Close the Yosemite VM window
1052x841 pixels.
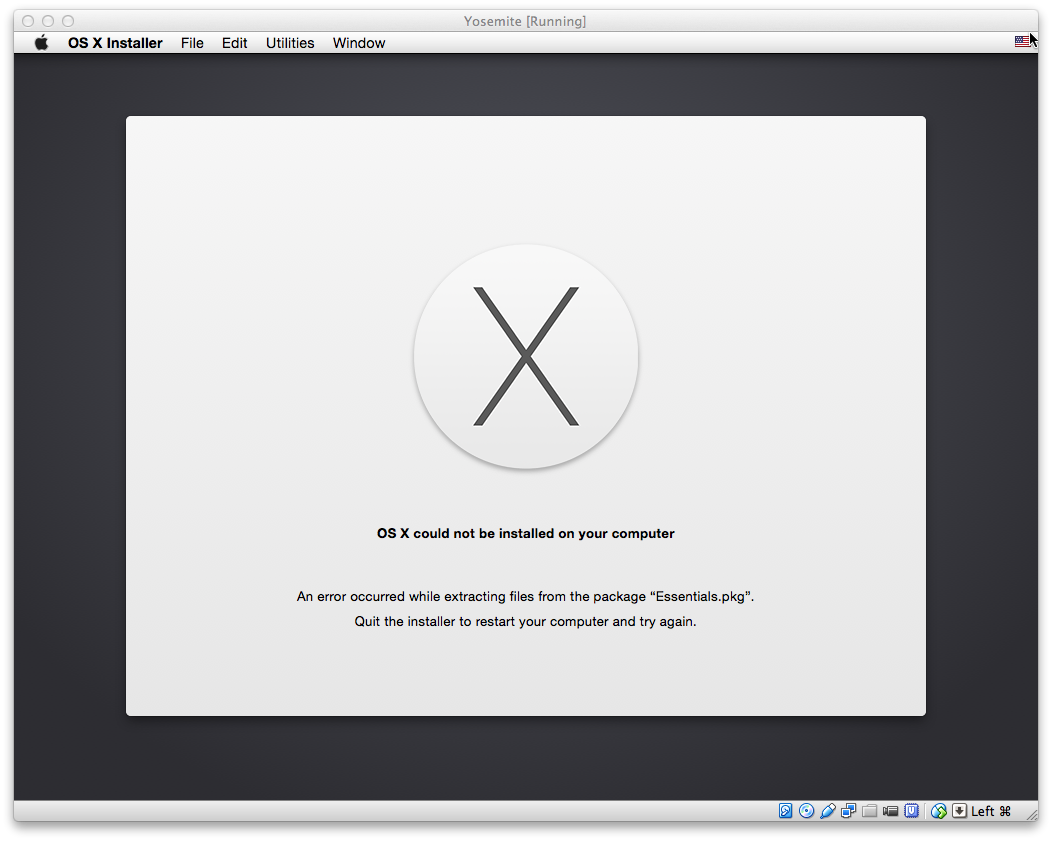28,21
